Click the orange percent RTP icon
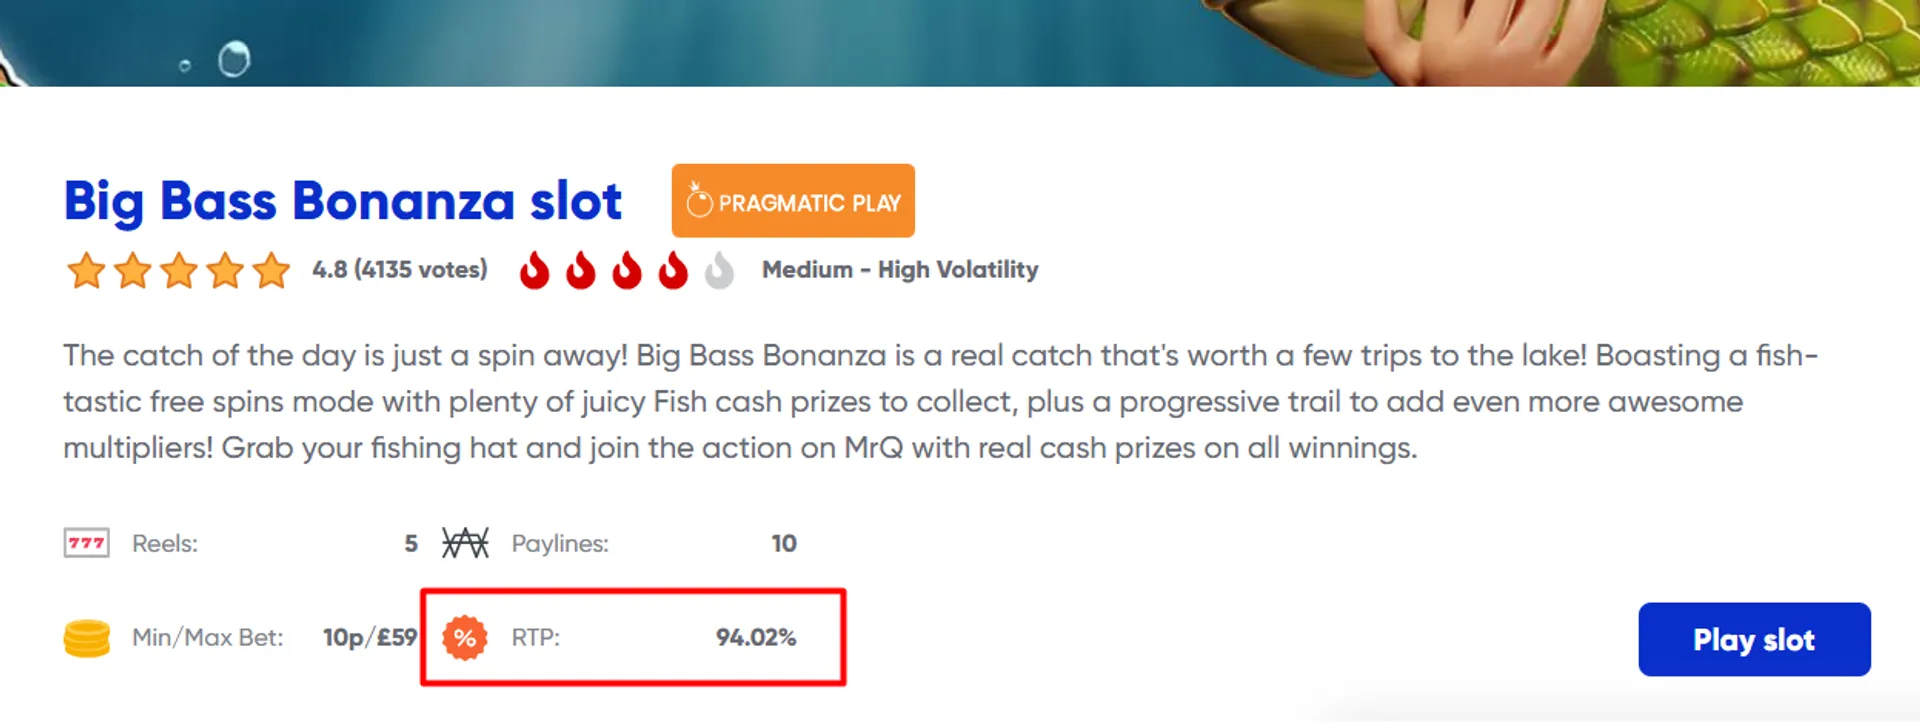The width and height of the screenshot is (1920, 725). click(465, 638)
